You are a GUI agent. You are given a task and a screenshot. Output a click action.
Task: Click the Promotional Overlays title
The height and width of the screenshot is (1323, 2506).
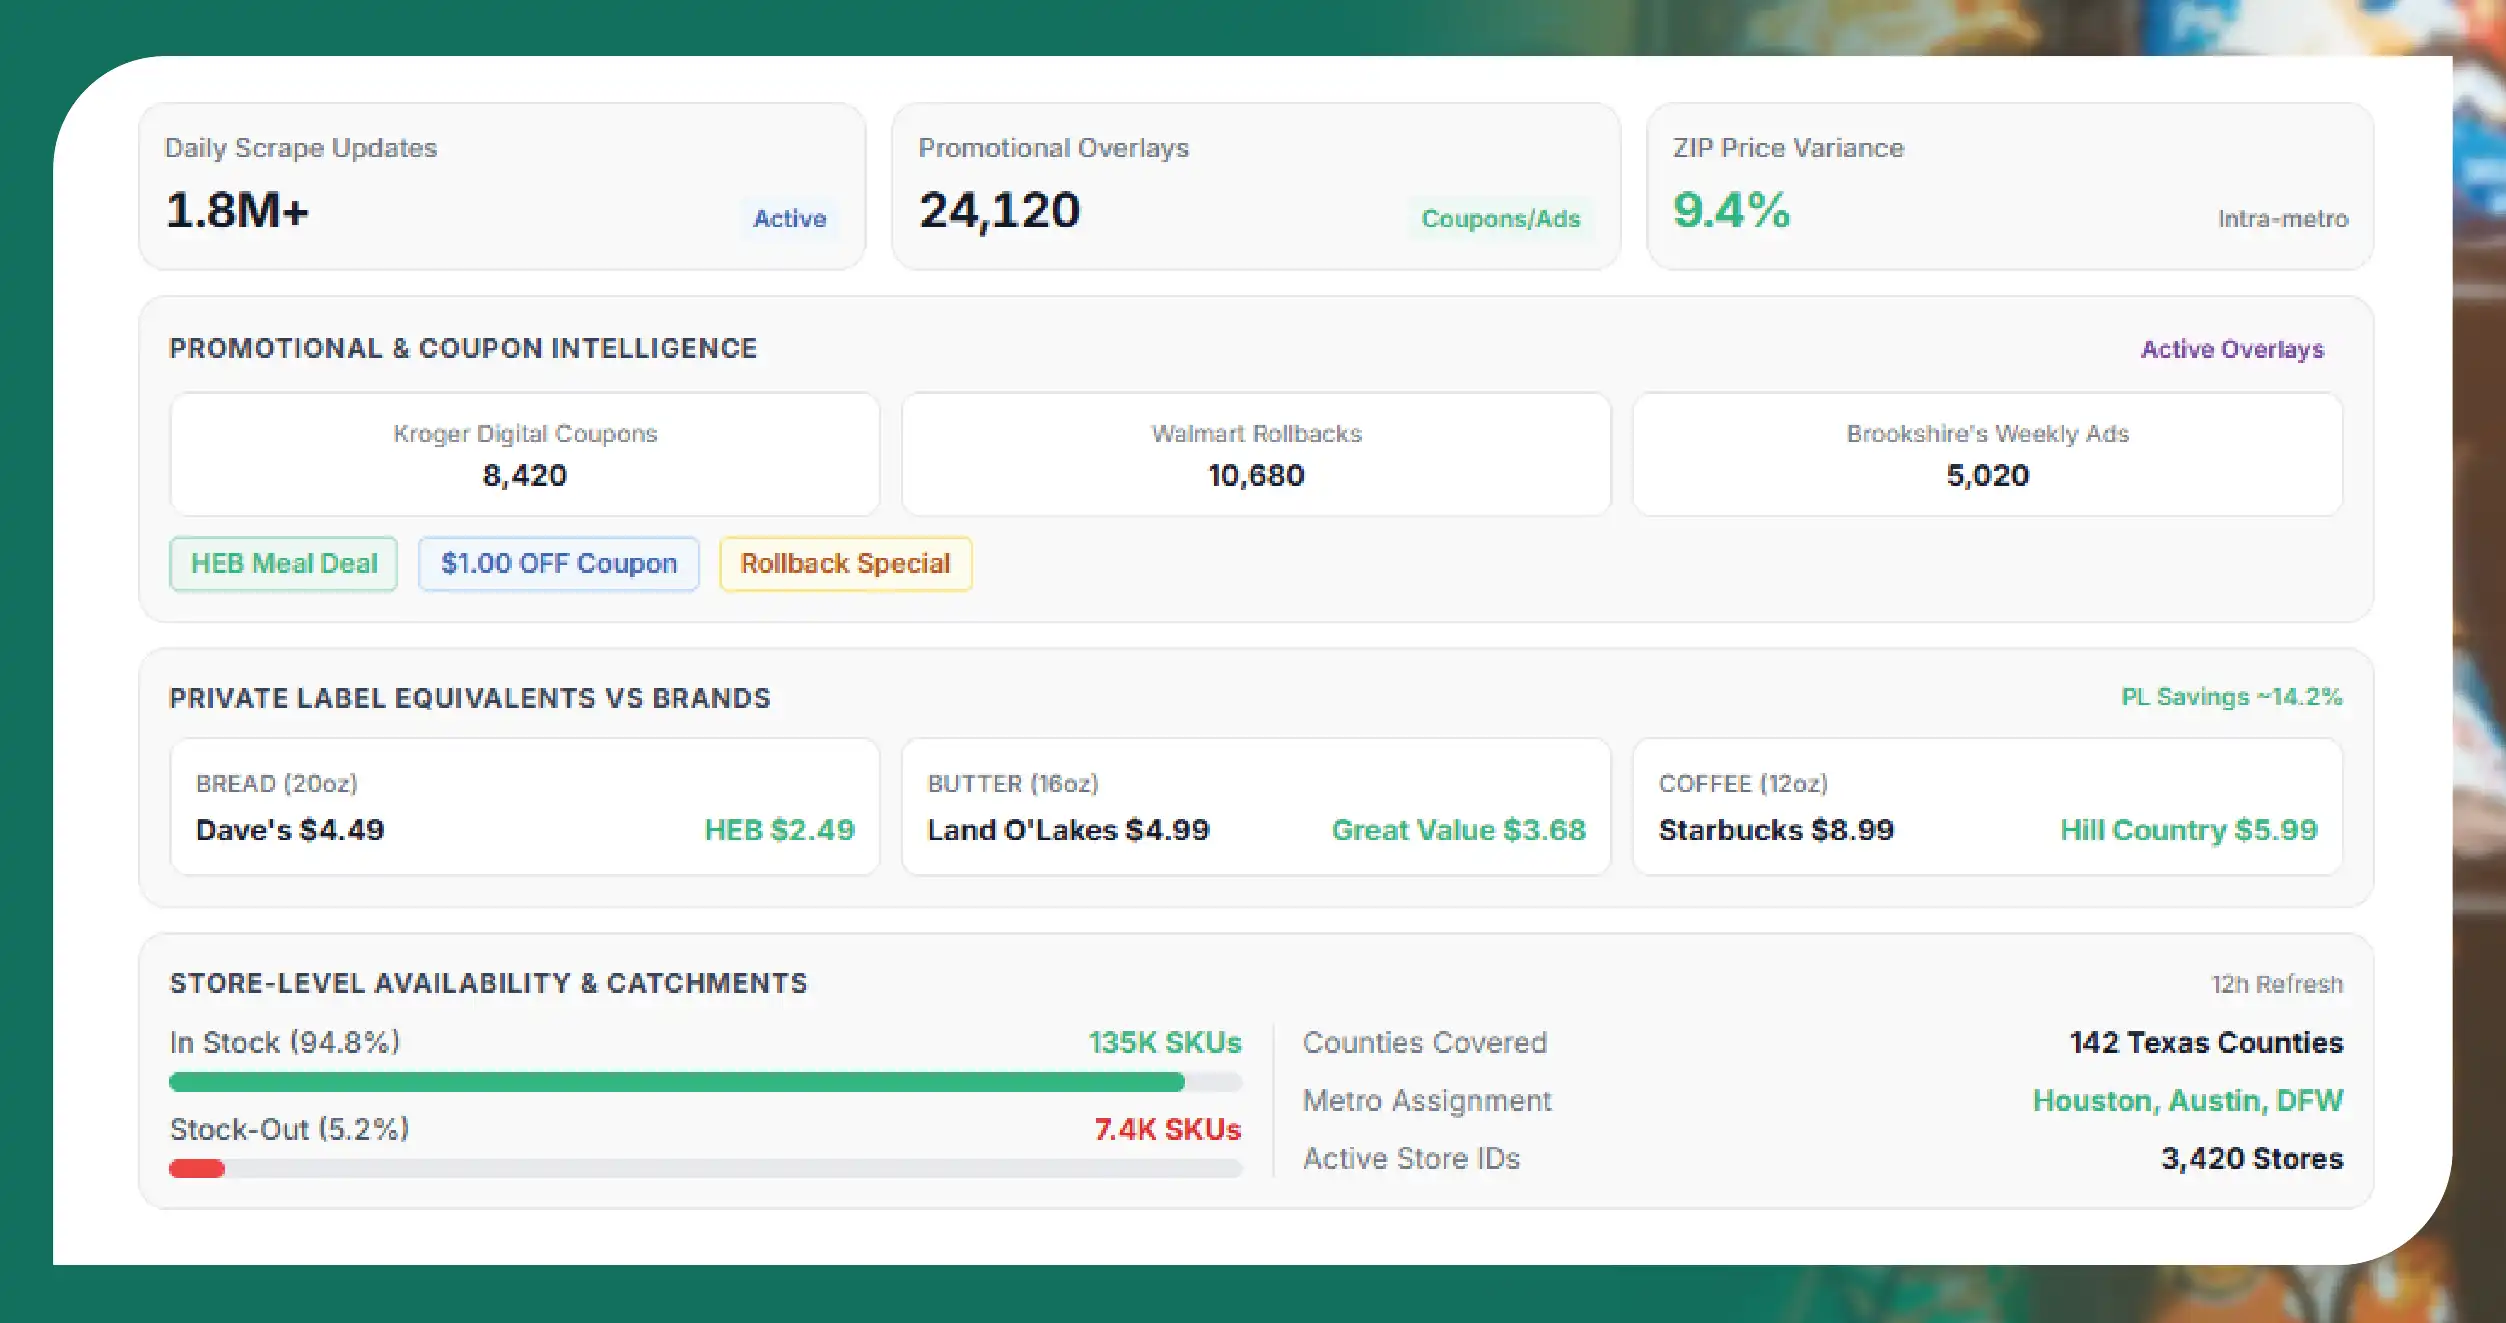pos(1054,148)
